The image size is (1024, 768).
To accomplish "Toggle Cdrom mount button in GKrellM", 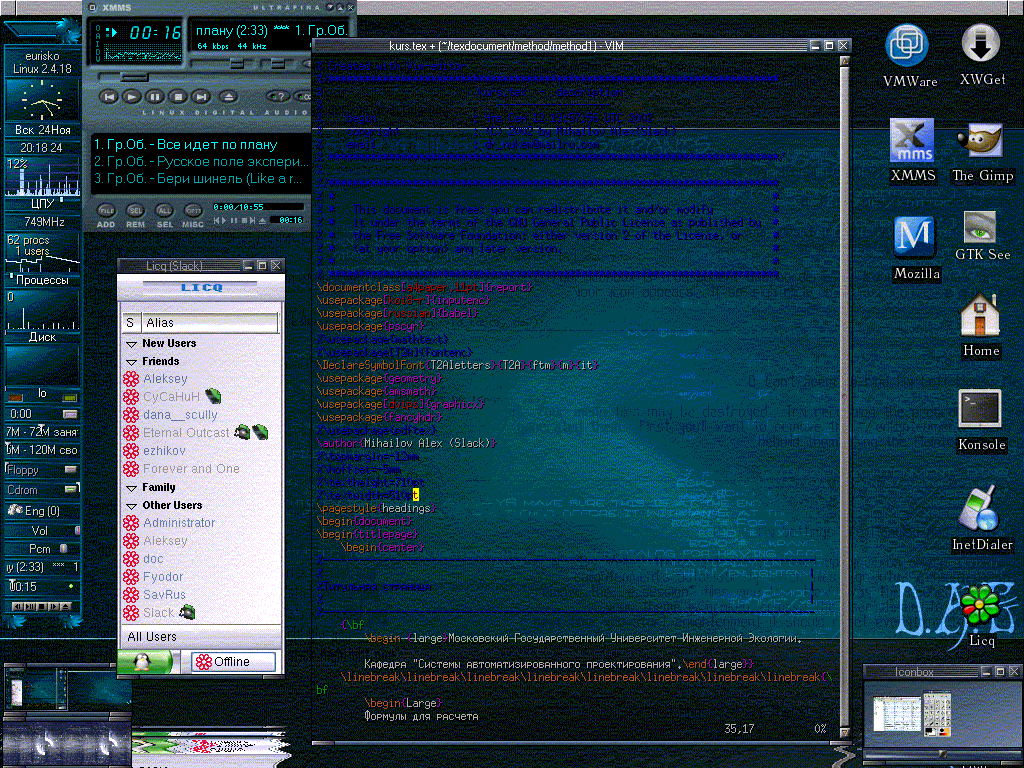I will click(71, 489).
